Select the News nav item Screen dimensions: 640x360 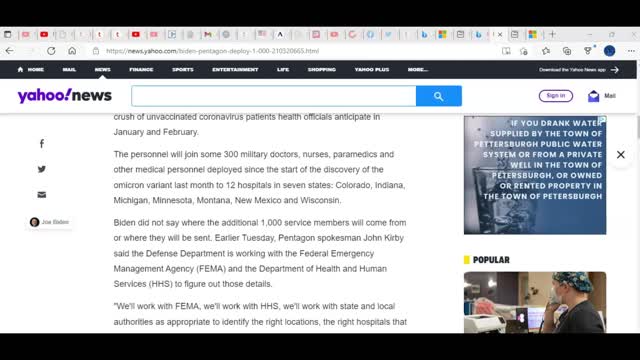pyautogui.click(x=102, y=70)
